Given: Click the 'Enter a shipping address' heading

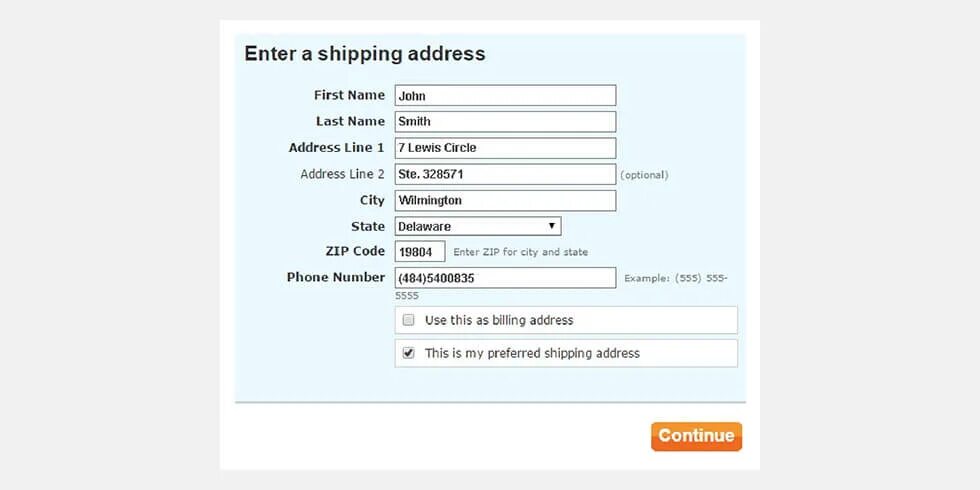Looking at the screenshot, I should (x=364, y=54).
